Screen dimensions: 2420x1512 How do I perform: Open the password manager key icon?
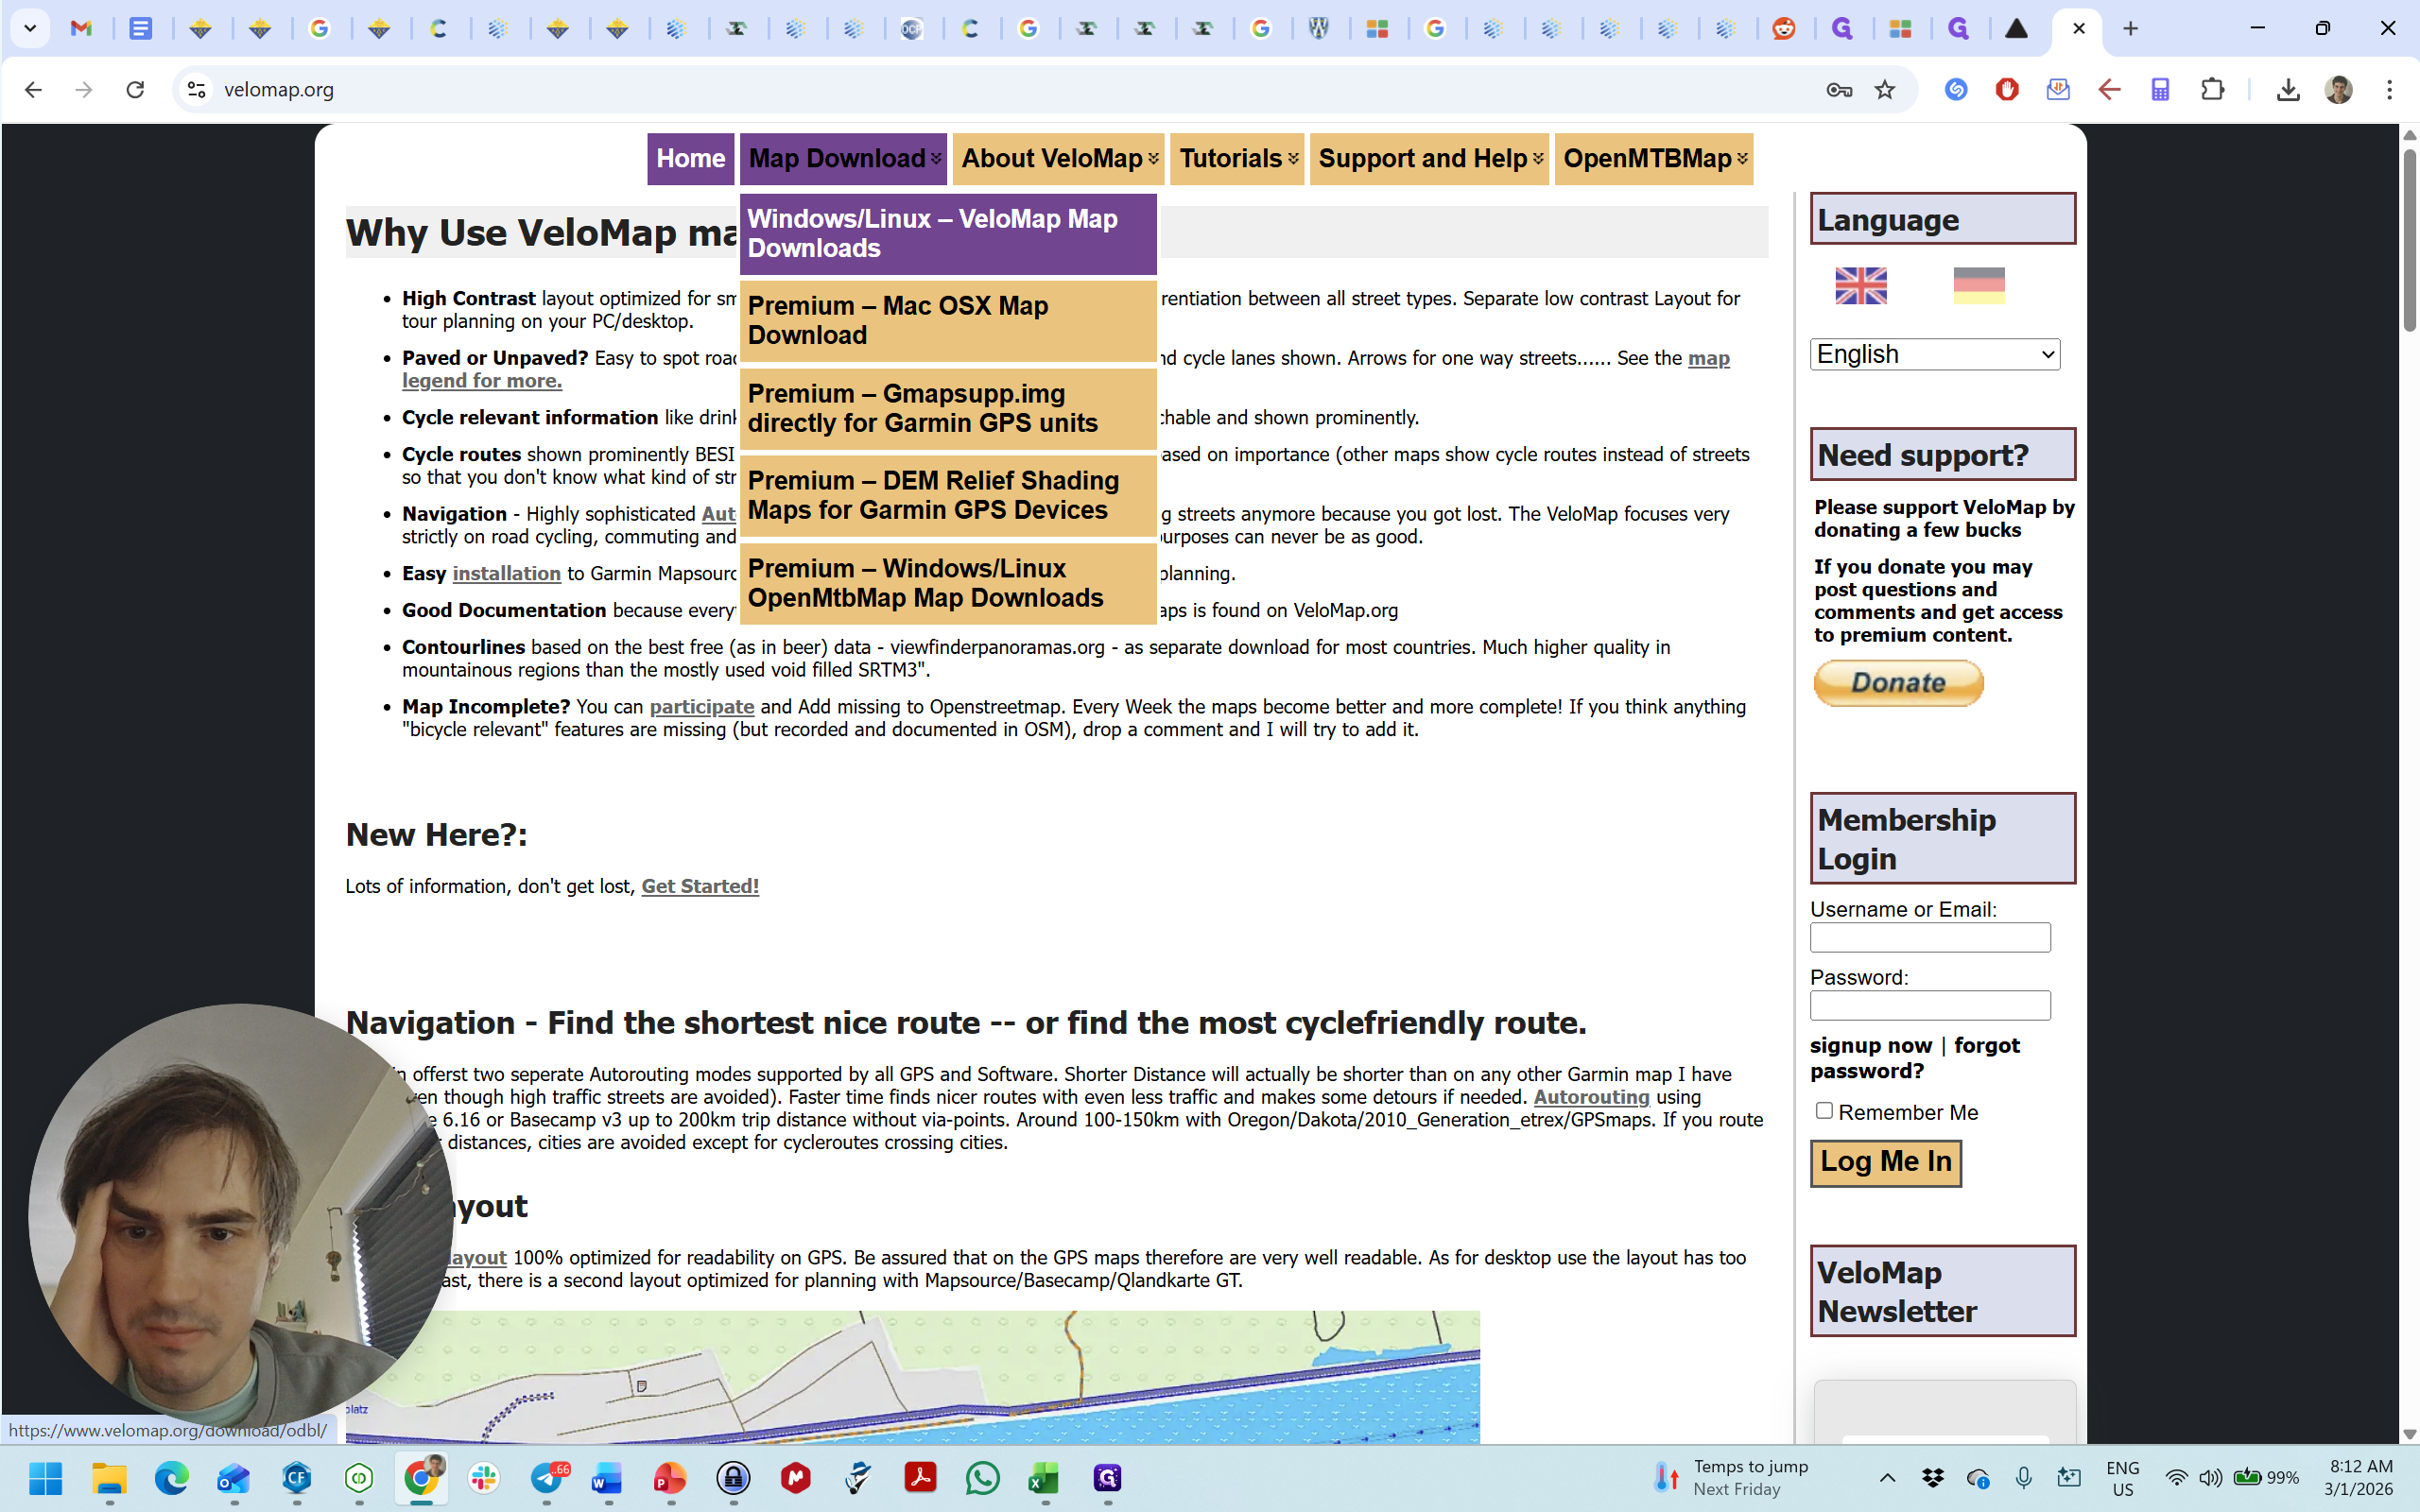click(x=1838, y=90)
